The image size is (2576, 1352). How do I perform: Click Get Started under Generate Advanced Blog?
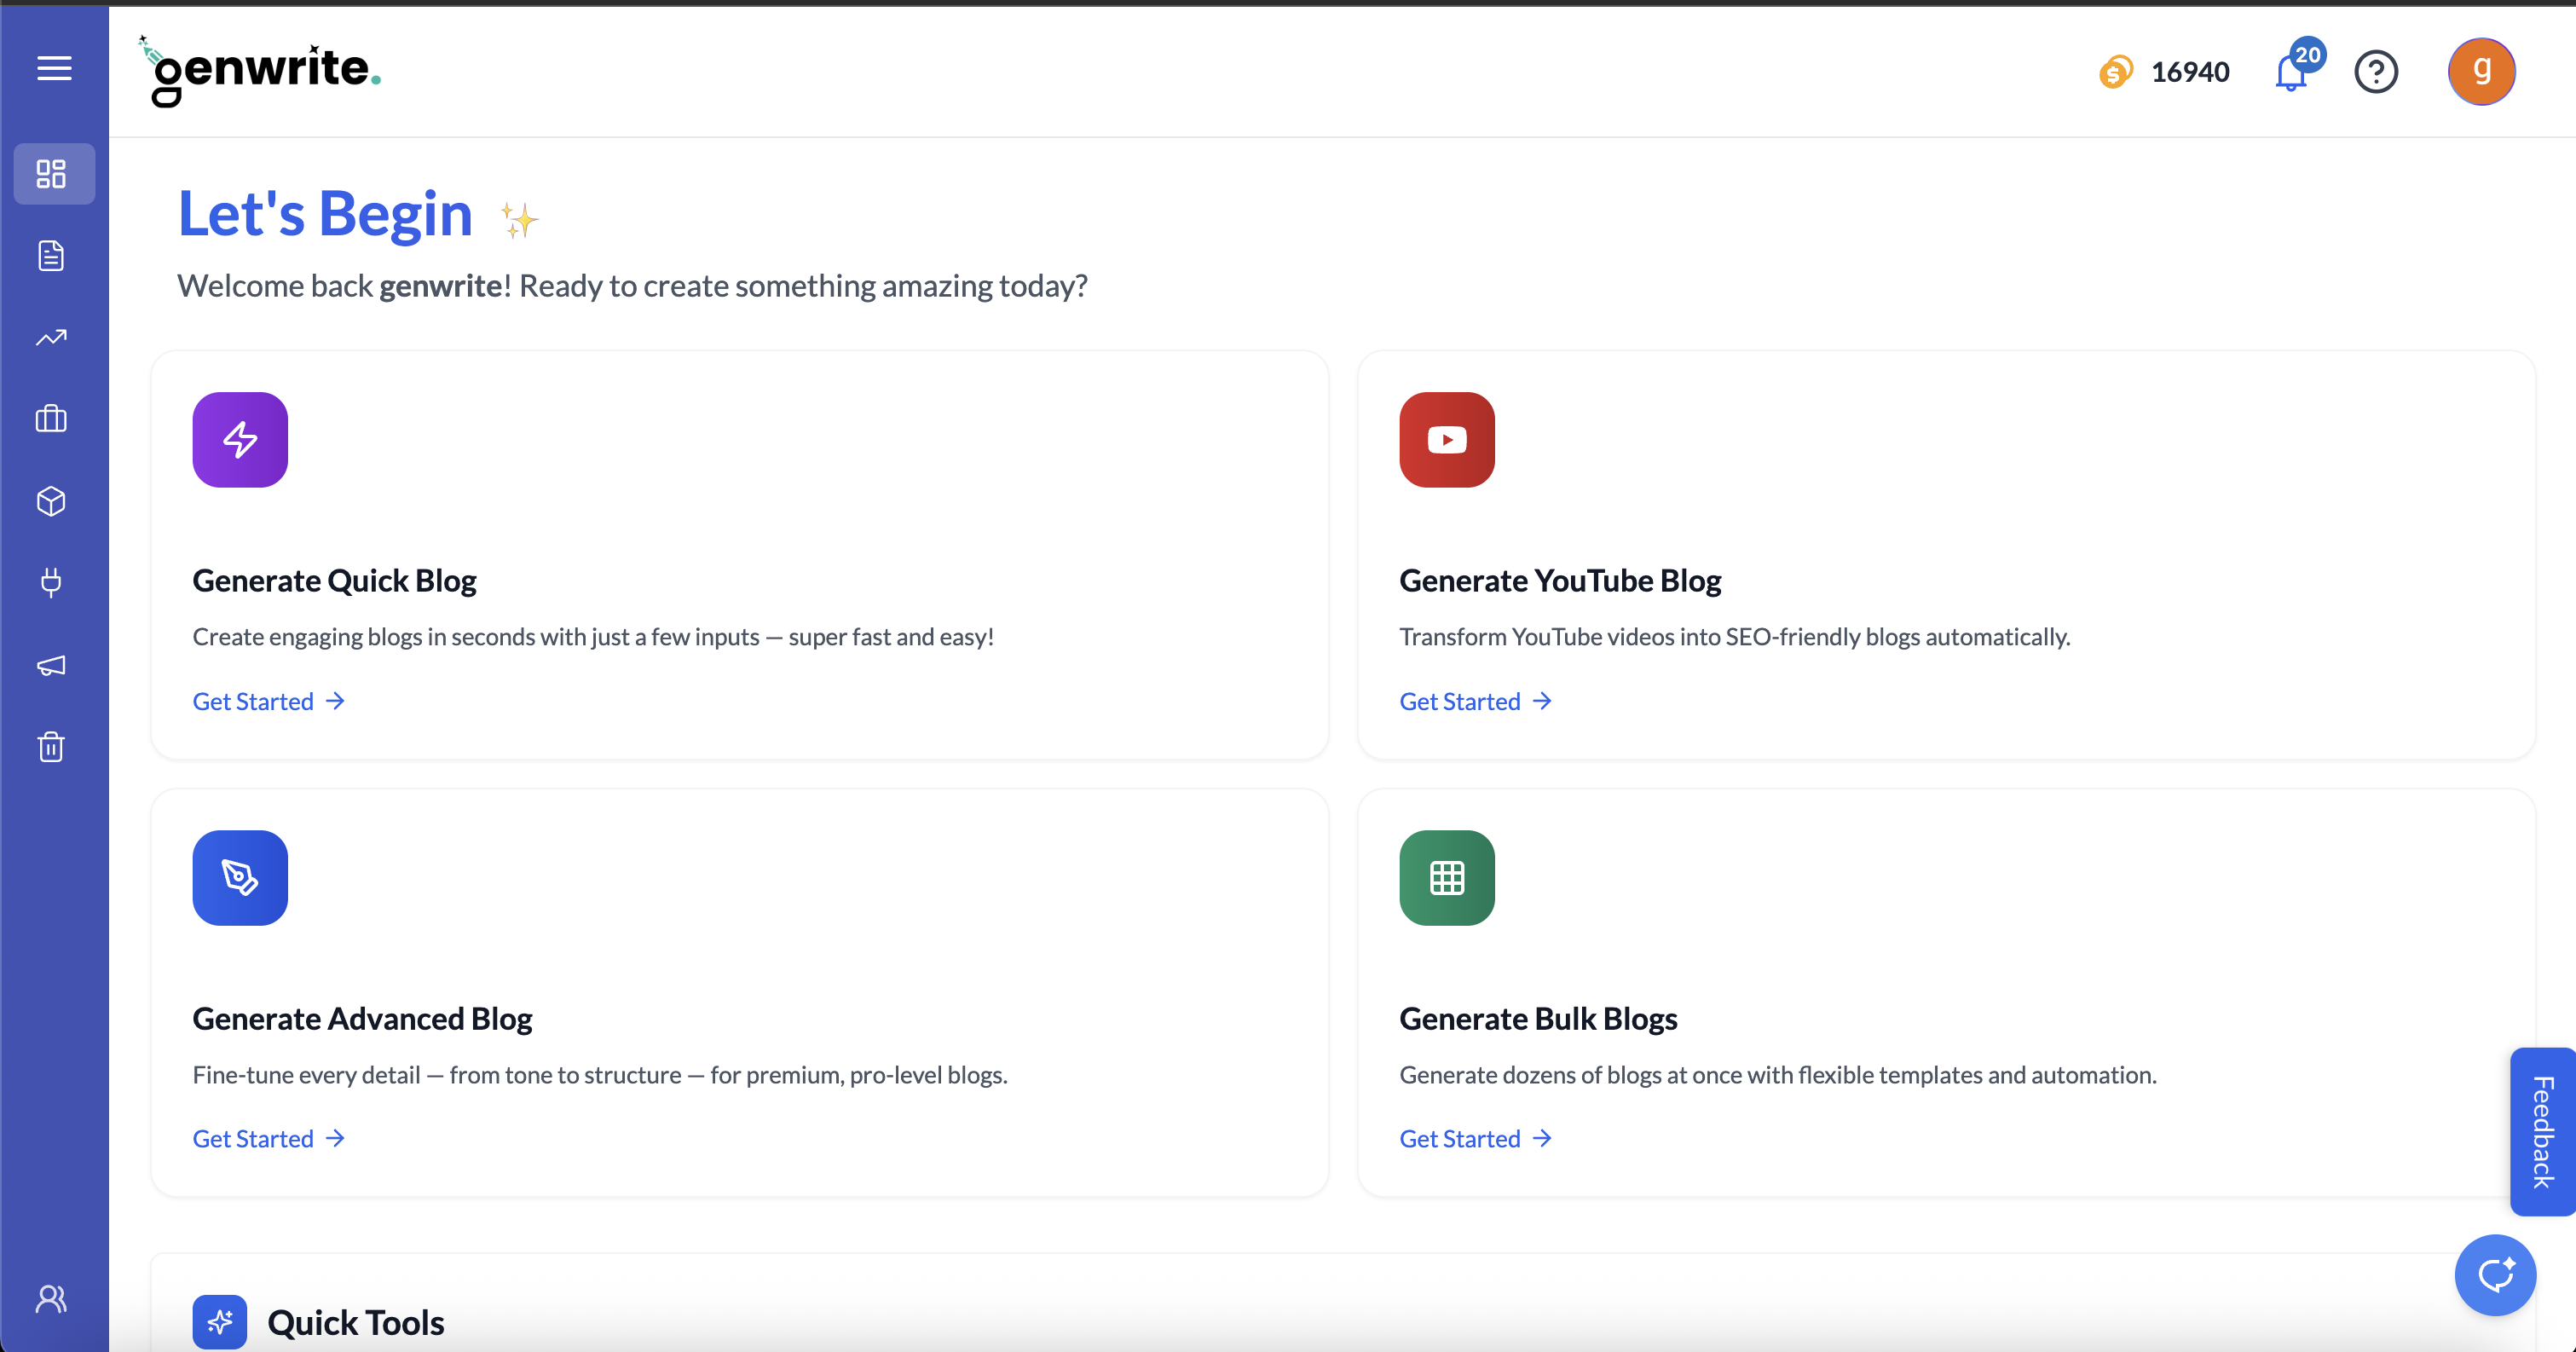268,1138
